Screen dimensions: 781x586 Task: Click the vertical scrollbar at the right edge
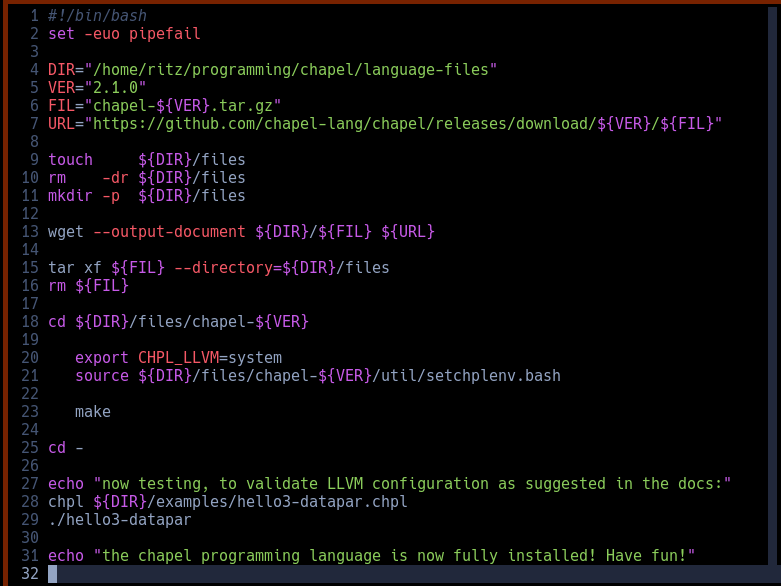point(773,286)
